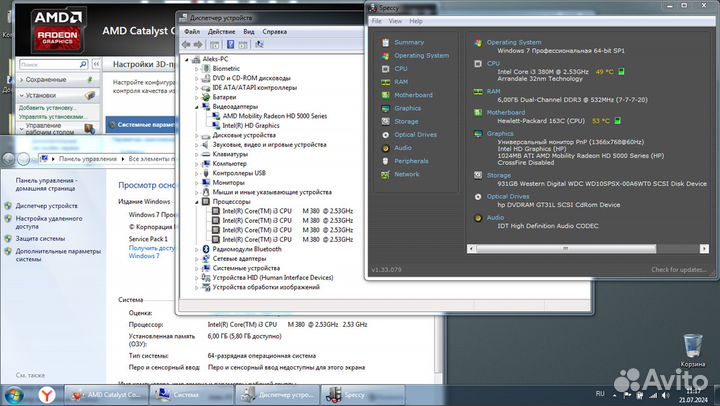
Task: Open Peripherals section in Speccy sidebar
Action: 411,161
